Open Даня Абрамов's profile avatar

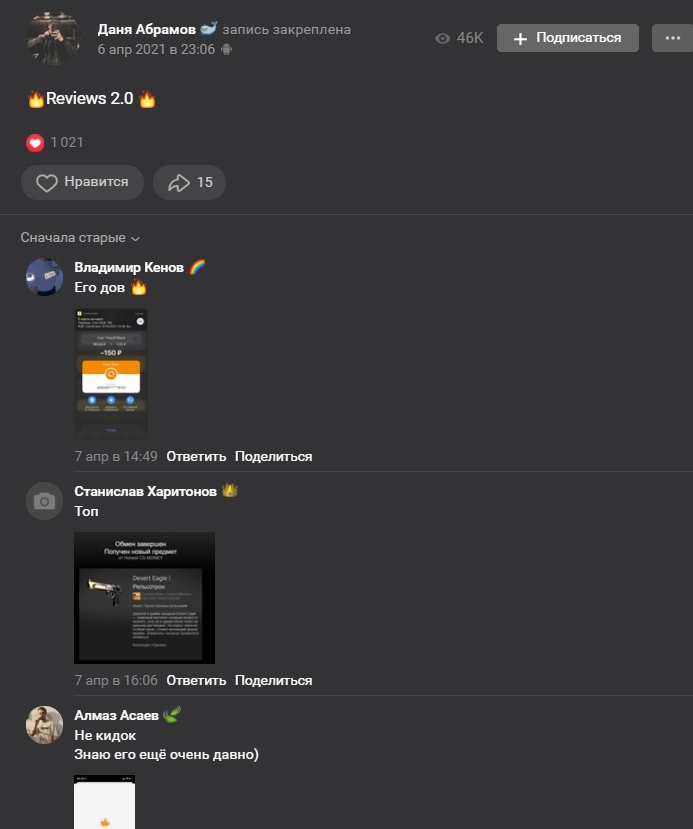(x=53, y=38)
